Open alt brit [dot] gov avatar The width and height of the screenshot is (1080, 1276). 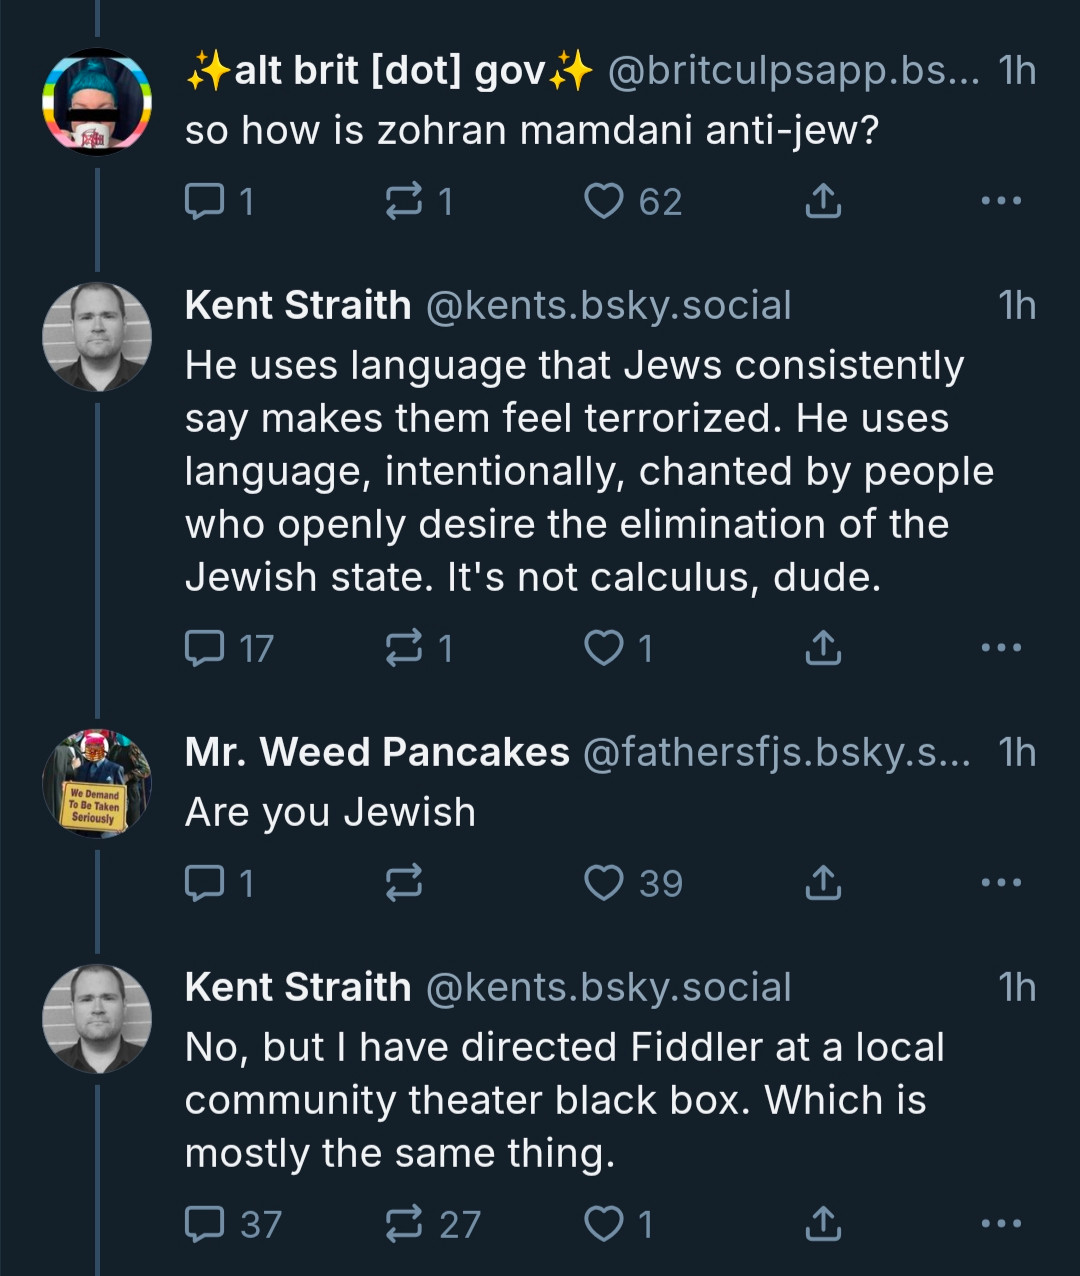[x=97, y=102]
